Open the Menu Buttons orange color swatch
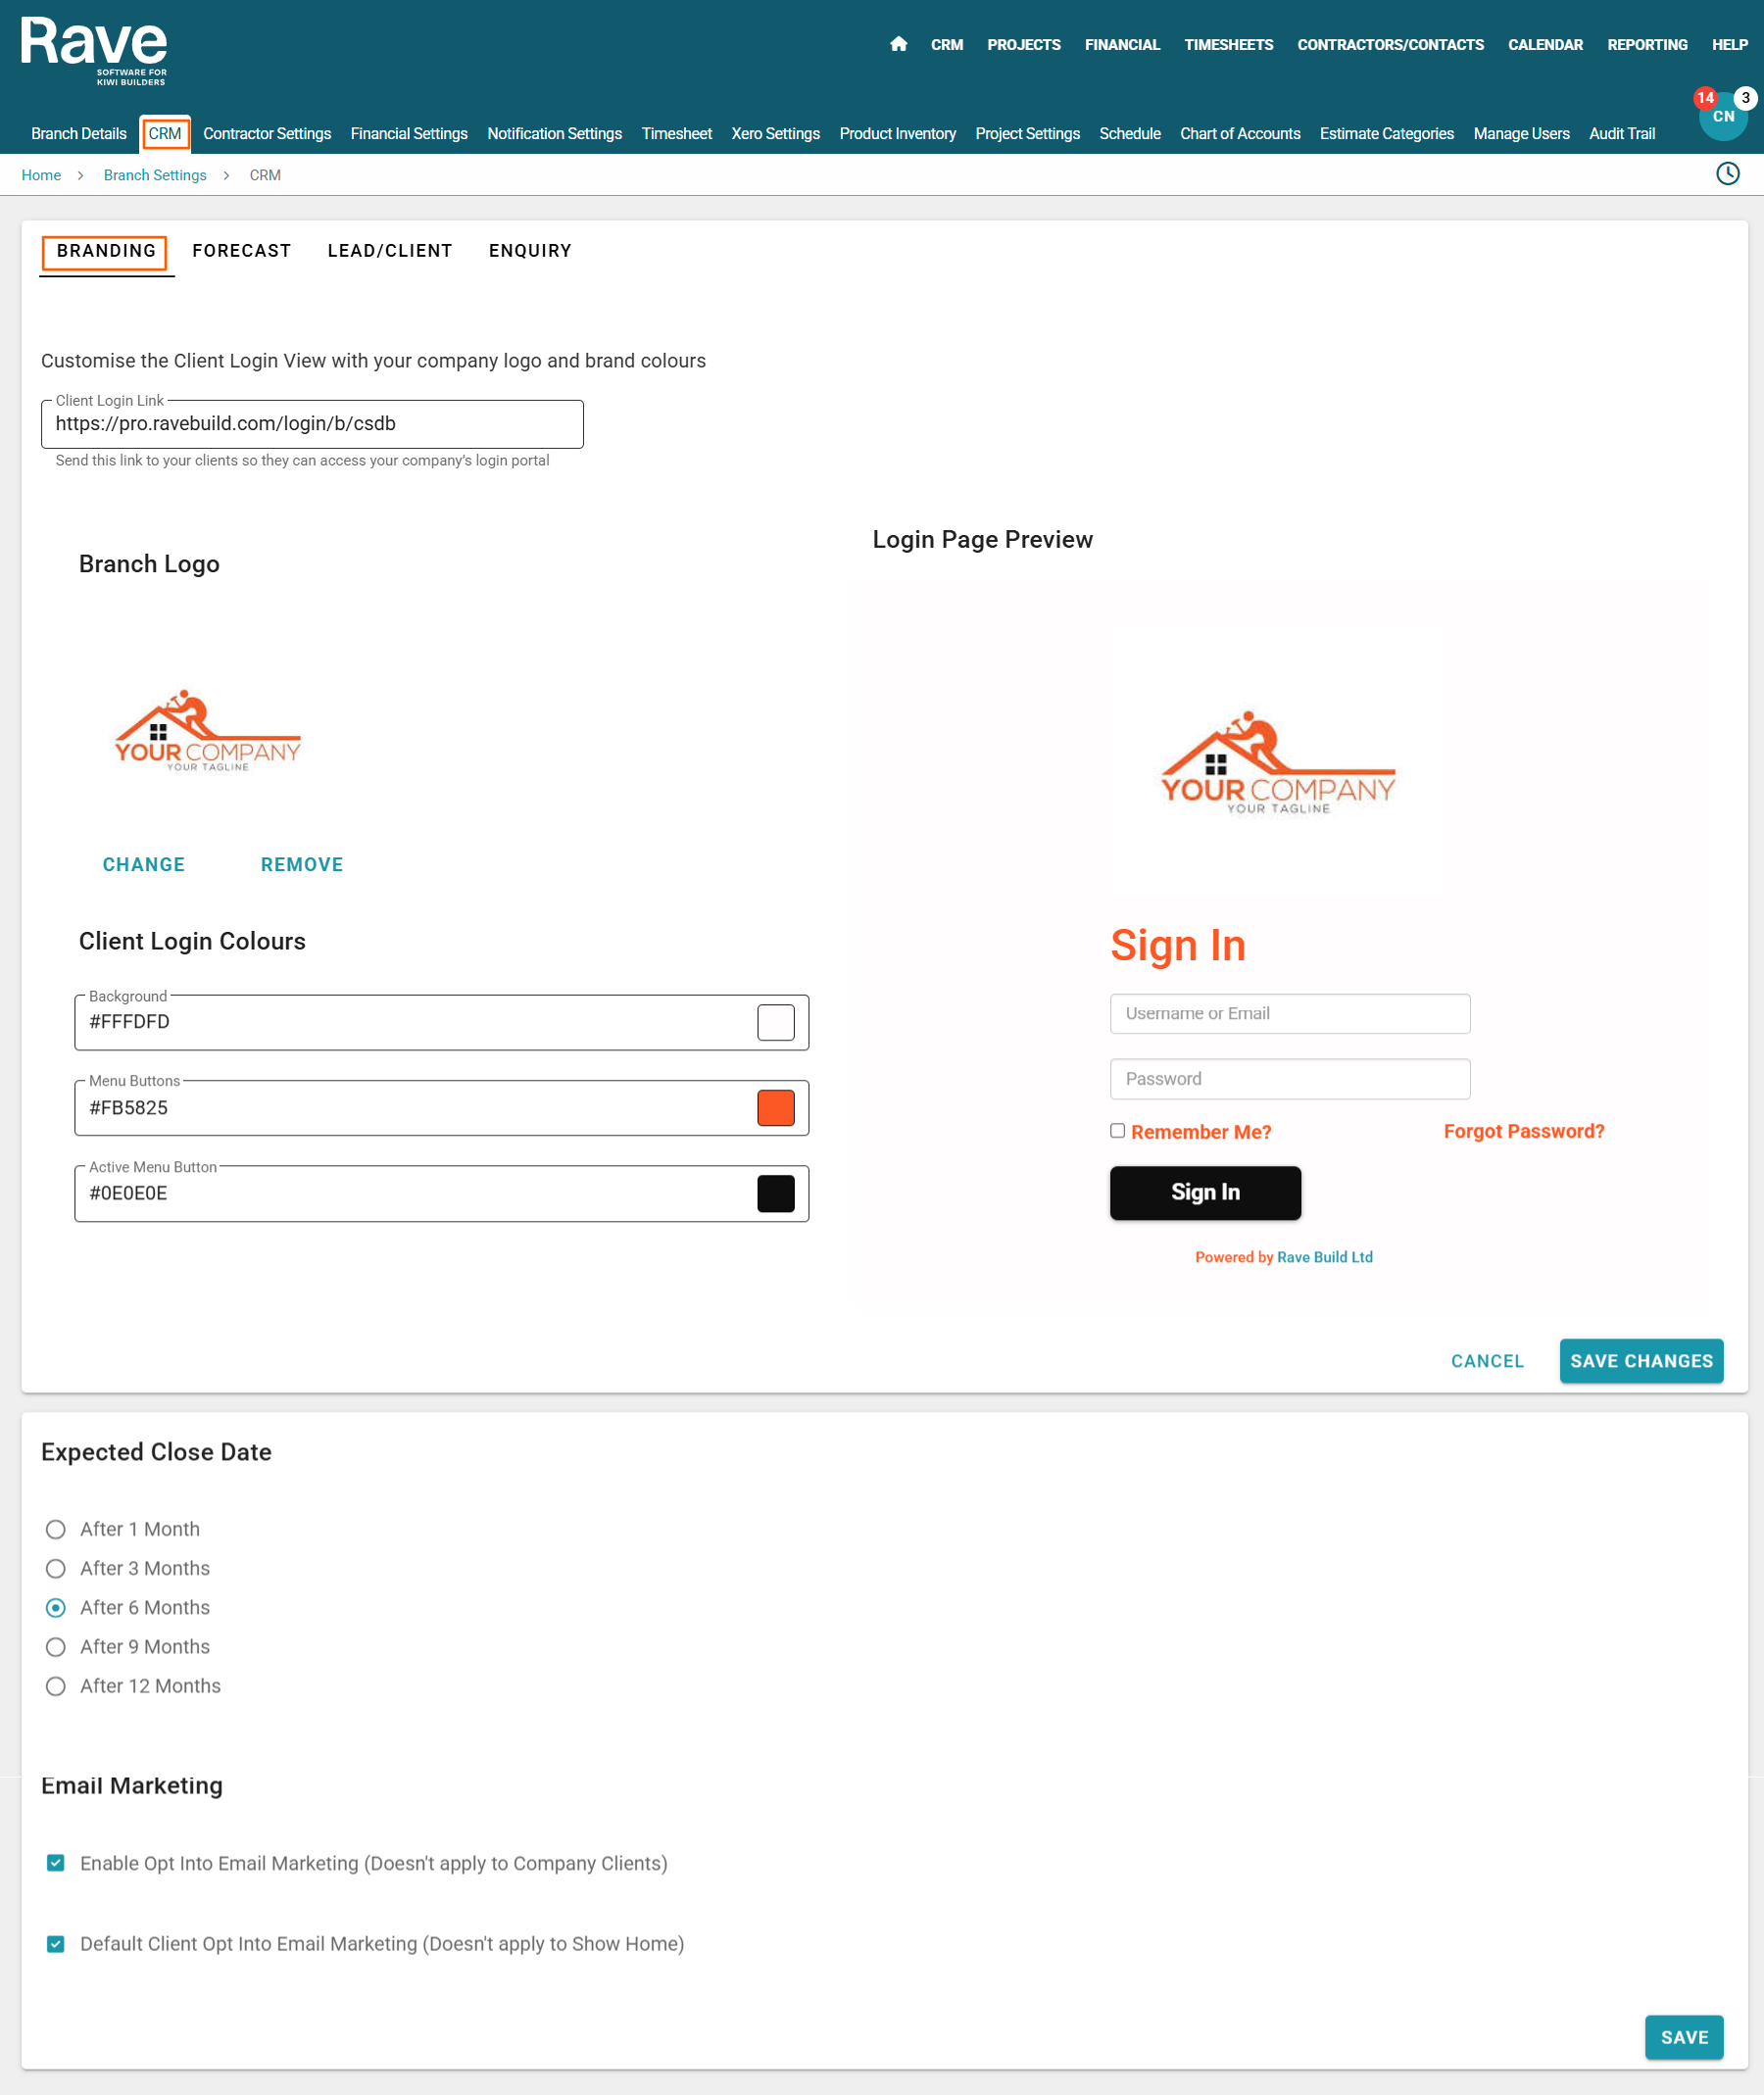 click(775, 1108)
